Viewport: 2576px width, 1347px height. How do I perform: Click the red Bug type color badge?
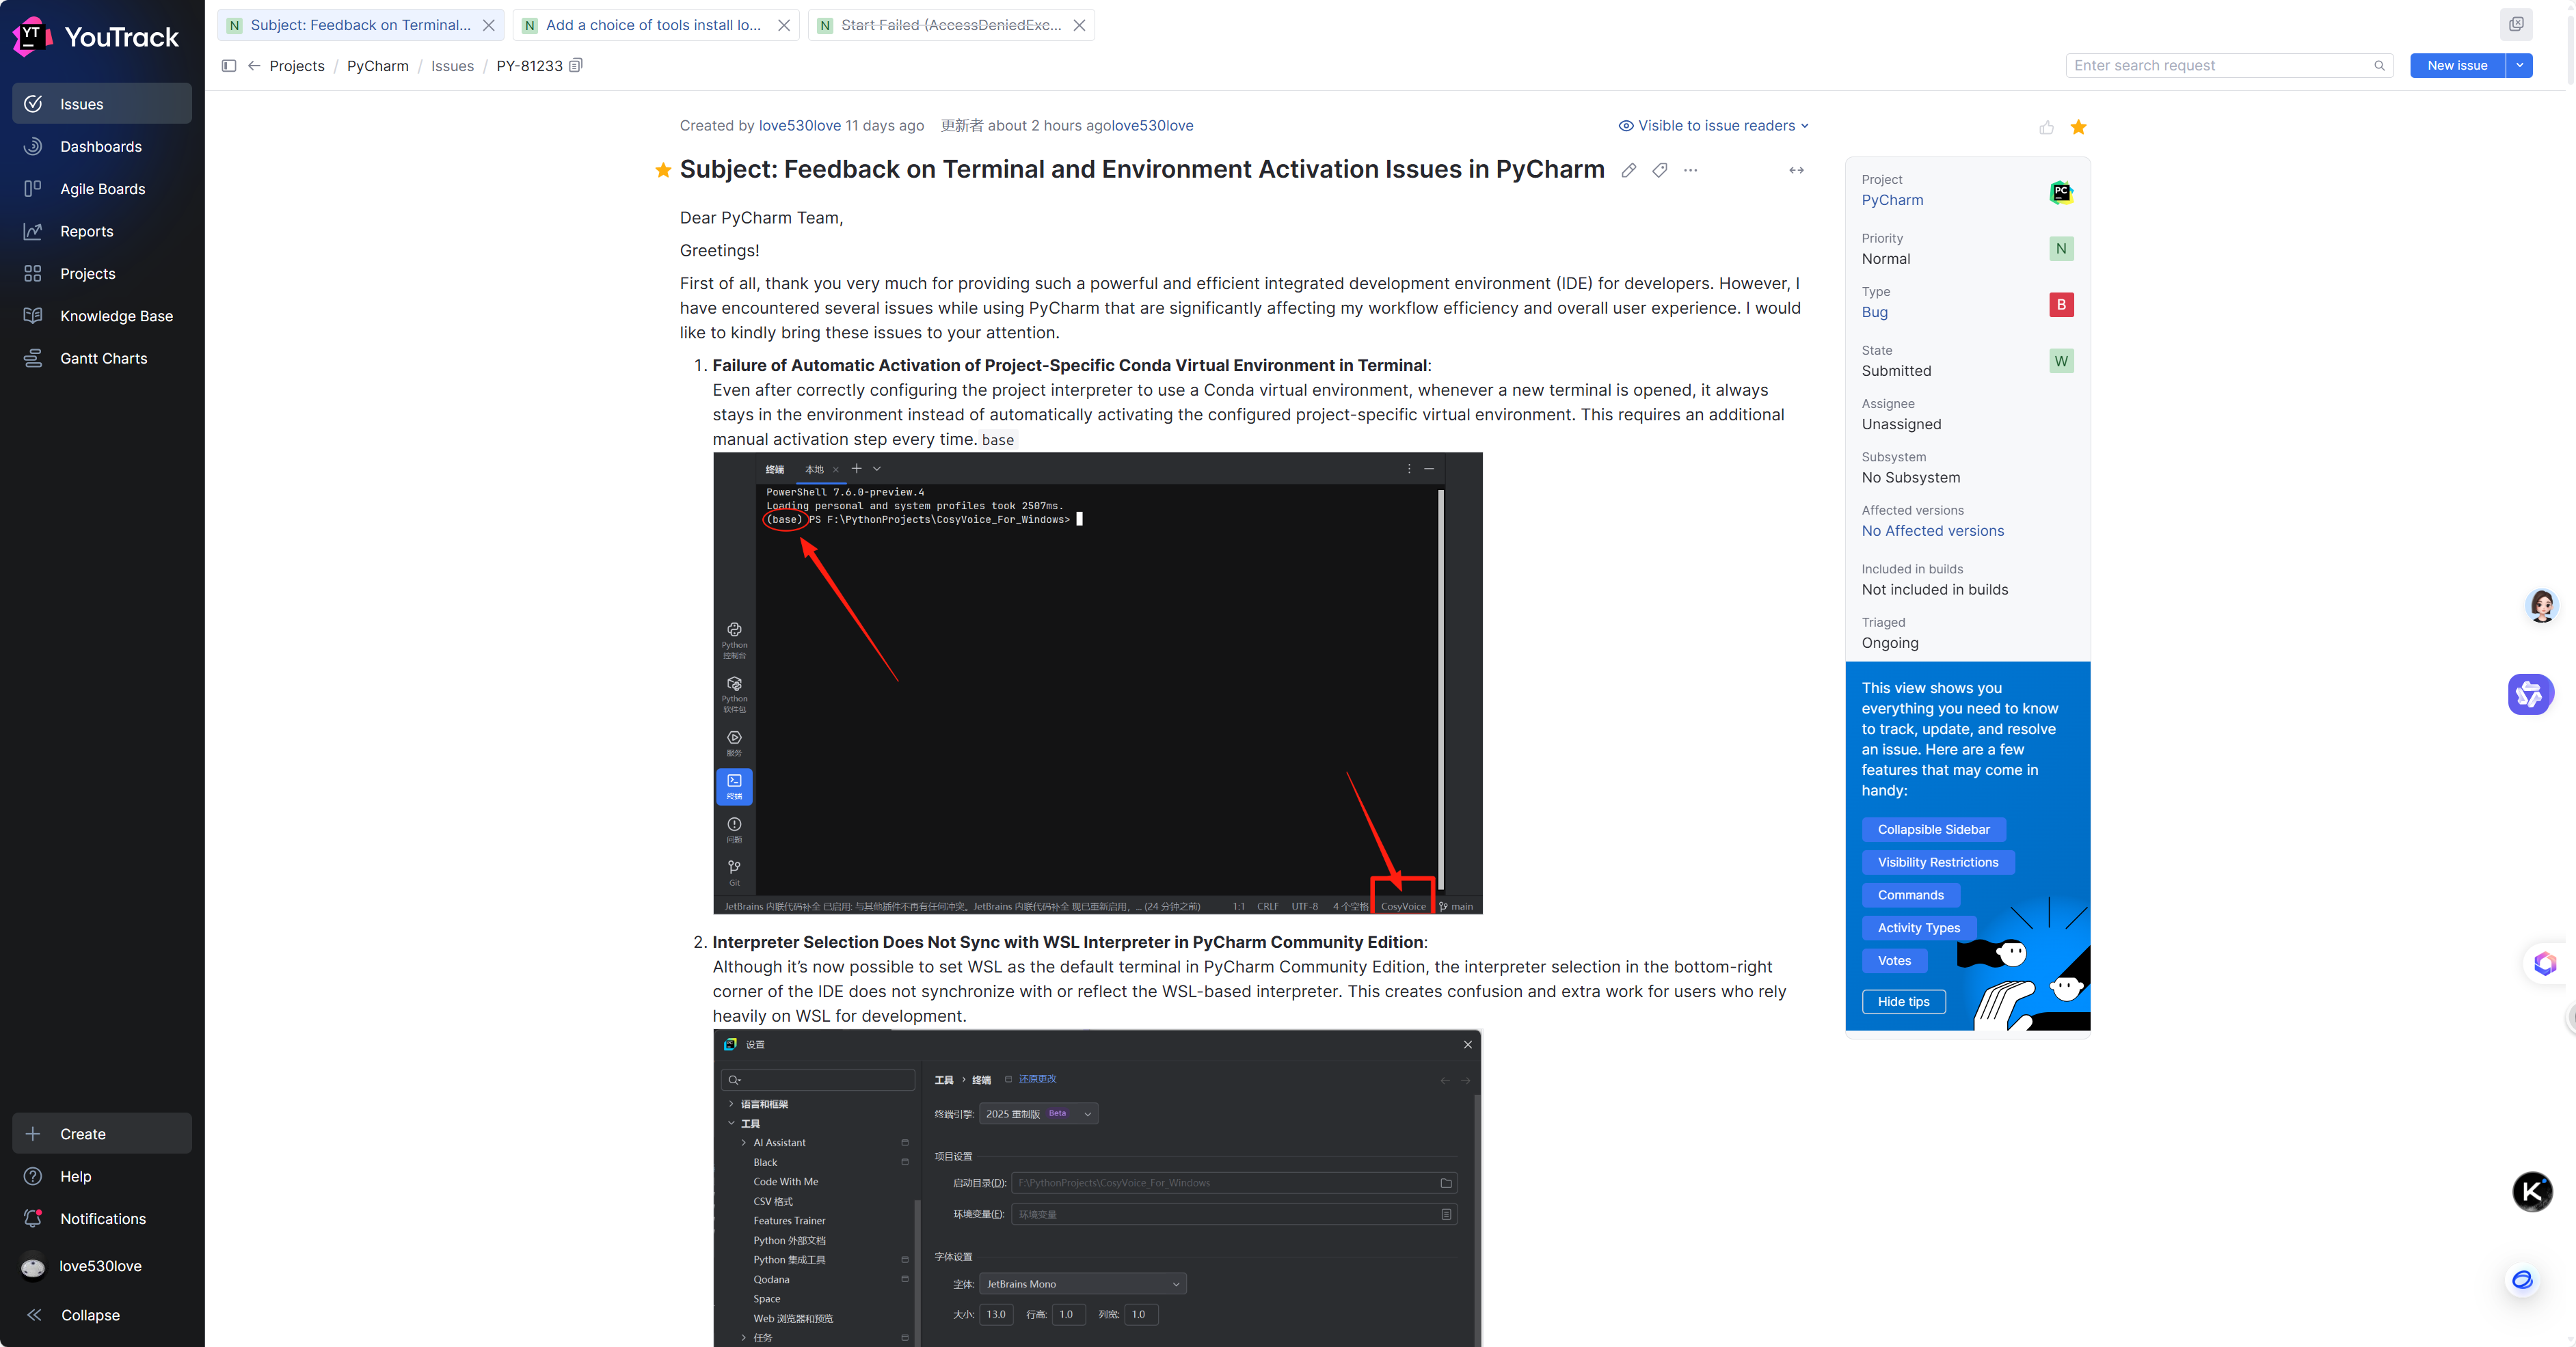(x=2061, y=305)
